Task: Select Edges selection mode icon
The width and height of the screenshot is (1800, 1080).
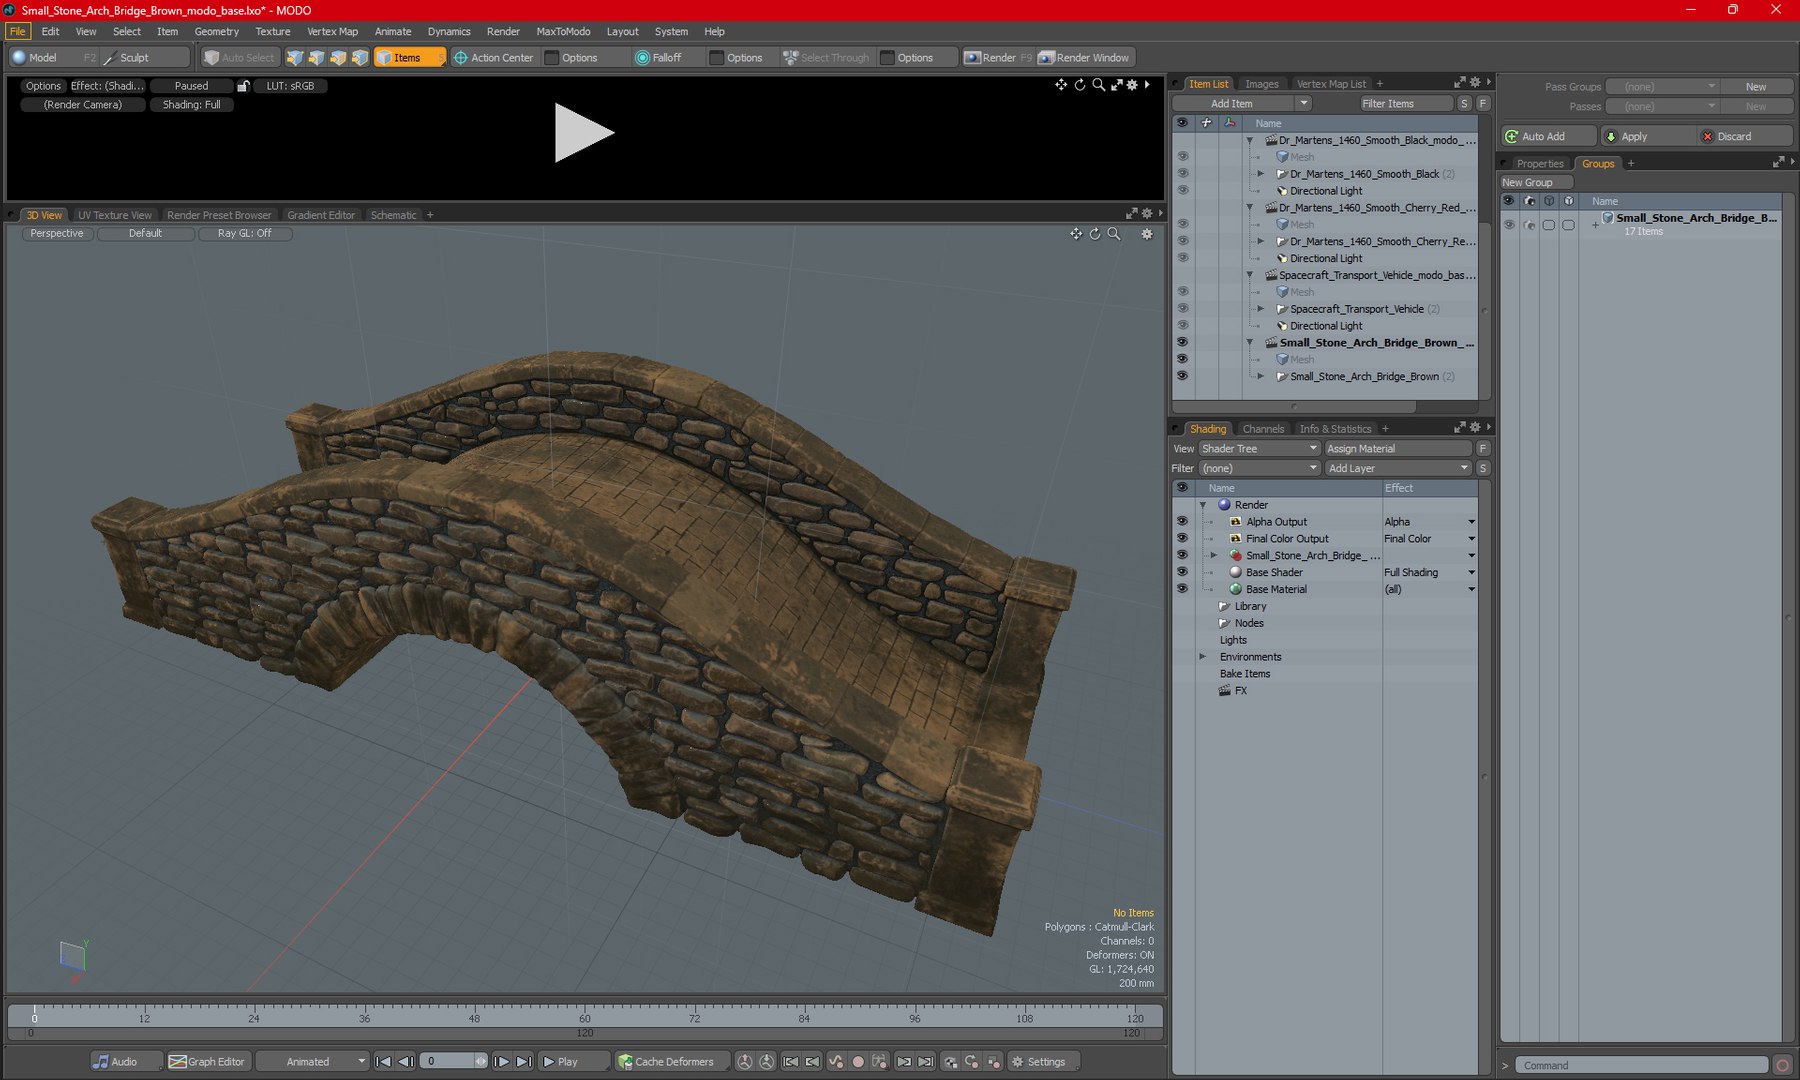Action: pos(317,58)
